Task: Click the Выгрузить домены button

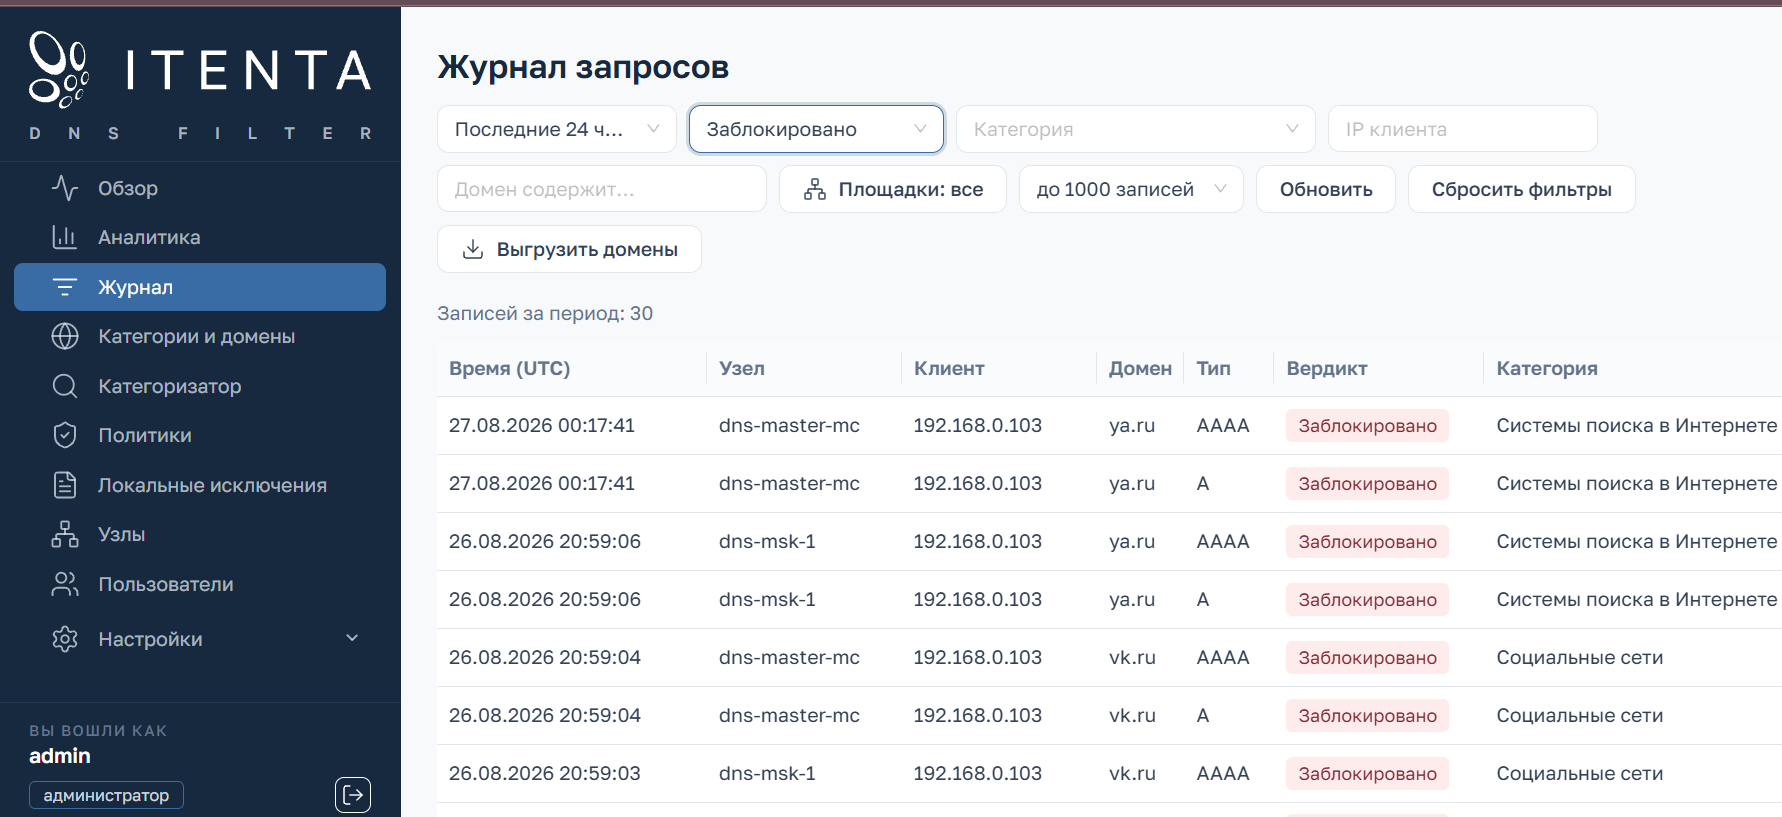Action: (x=569, y=249)
